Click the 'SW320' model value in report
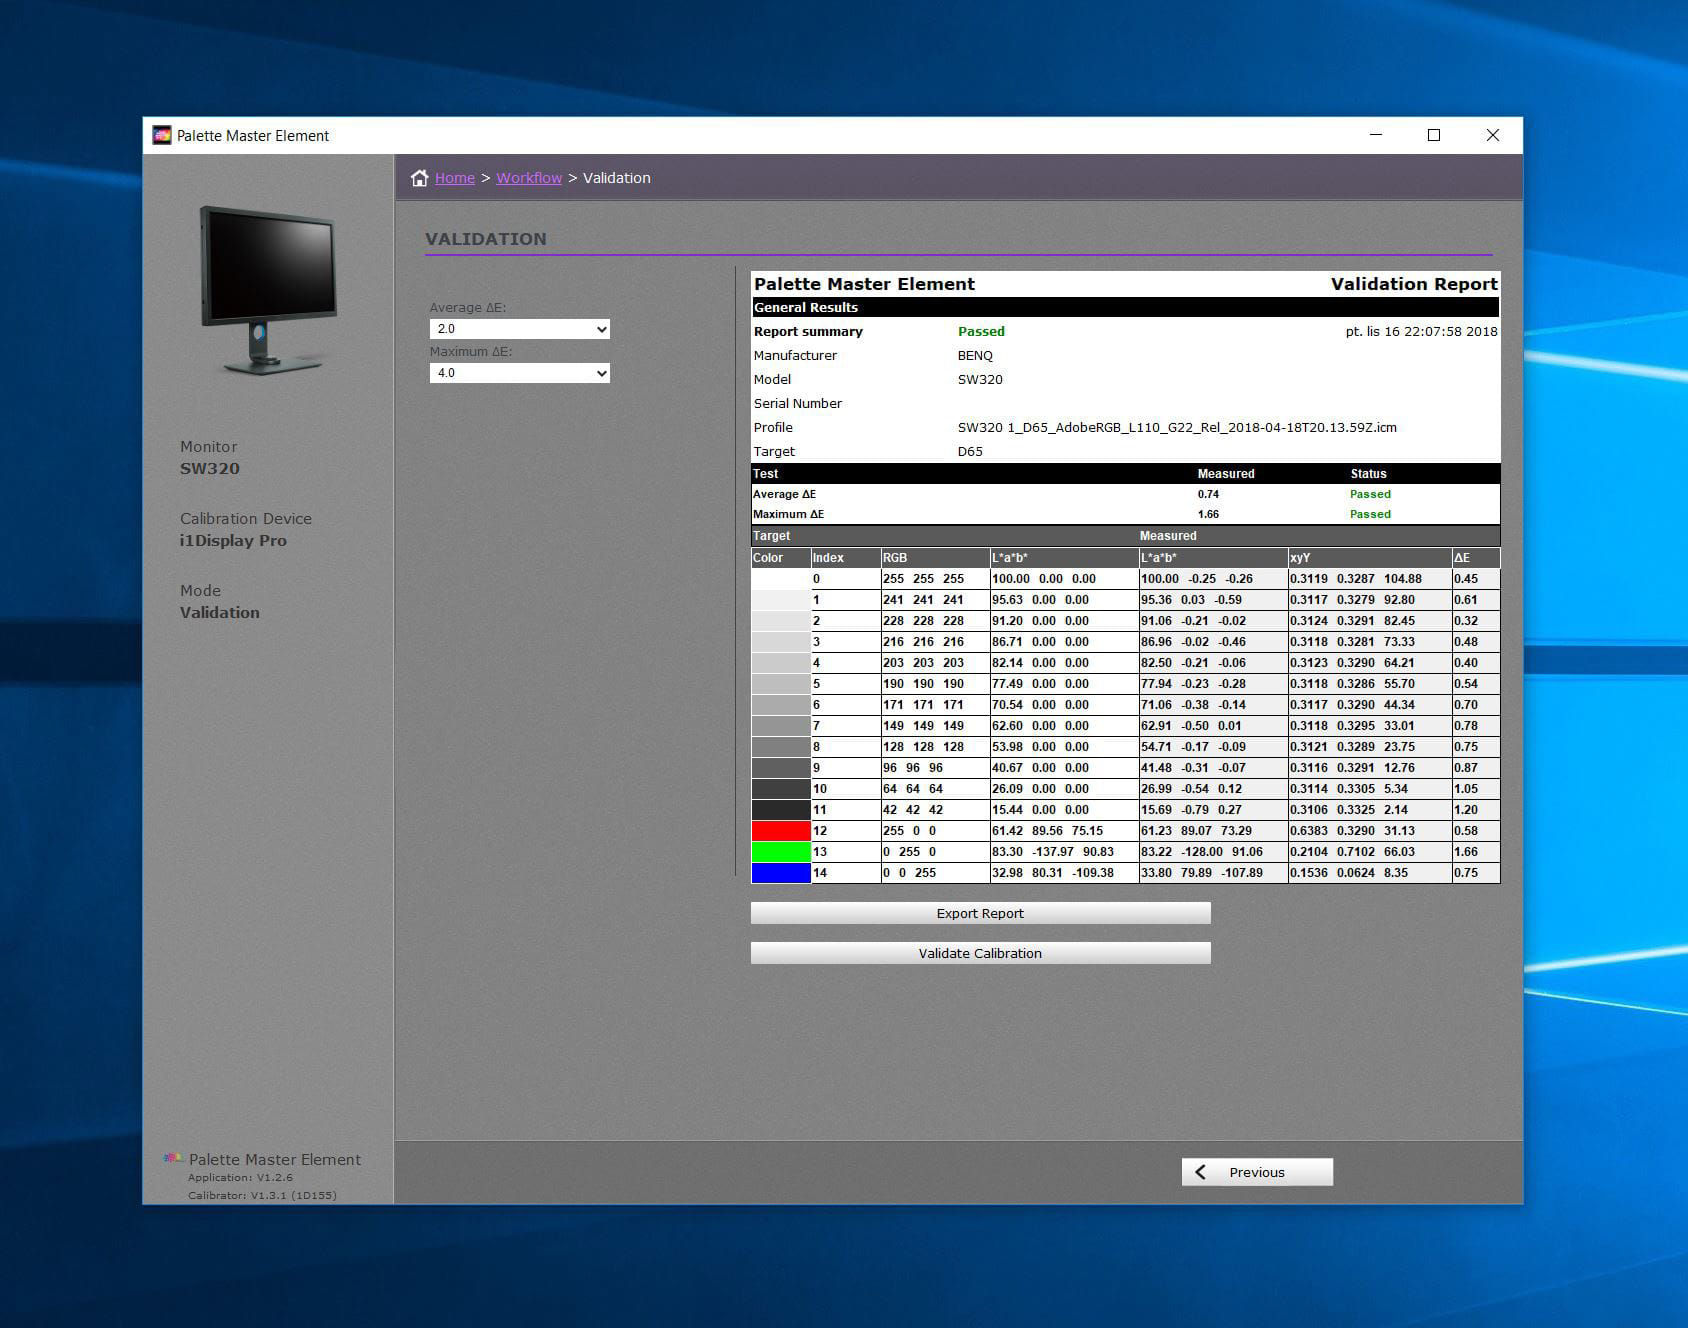The image size is (1688, 1328). click(980, 379)
